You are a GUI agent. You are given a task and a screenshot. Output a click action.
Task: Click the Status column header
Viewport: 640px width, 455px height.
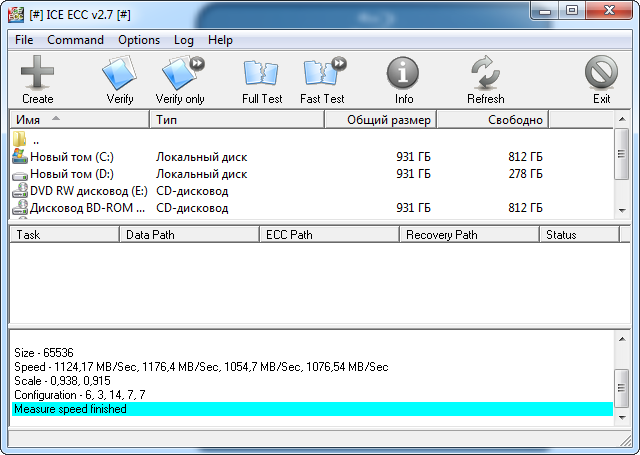pyautogui.click(x=579, y=235)
